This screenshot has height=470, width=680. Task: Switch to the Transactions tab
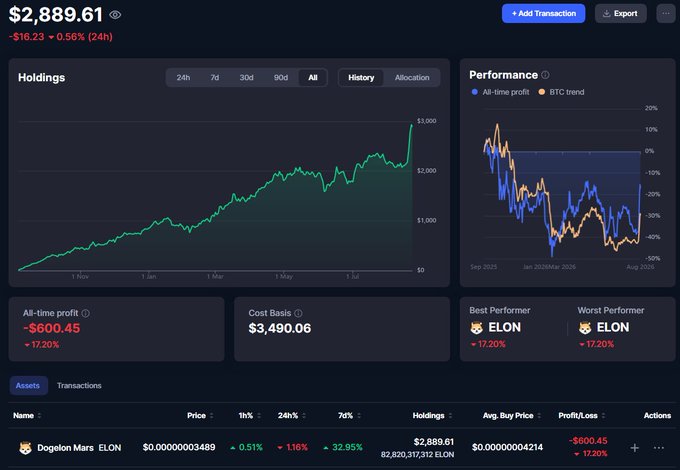pos(79,385)
